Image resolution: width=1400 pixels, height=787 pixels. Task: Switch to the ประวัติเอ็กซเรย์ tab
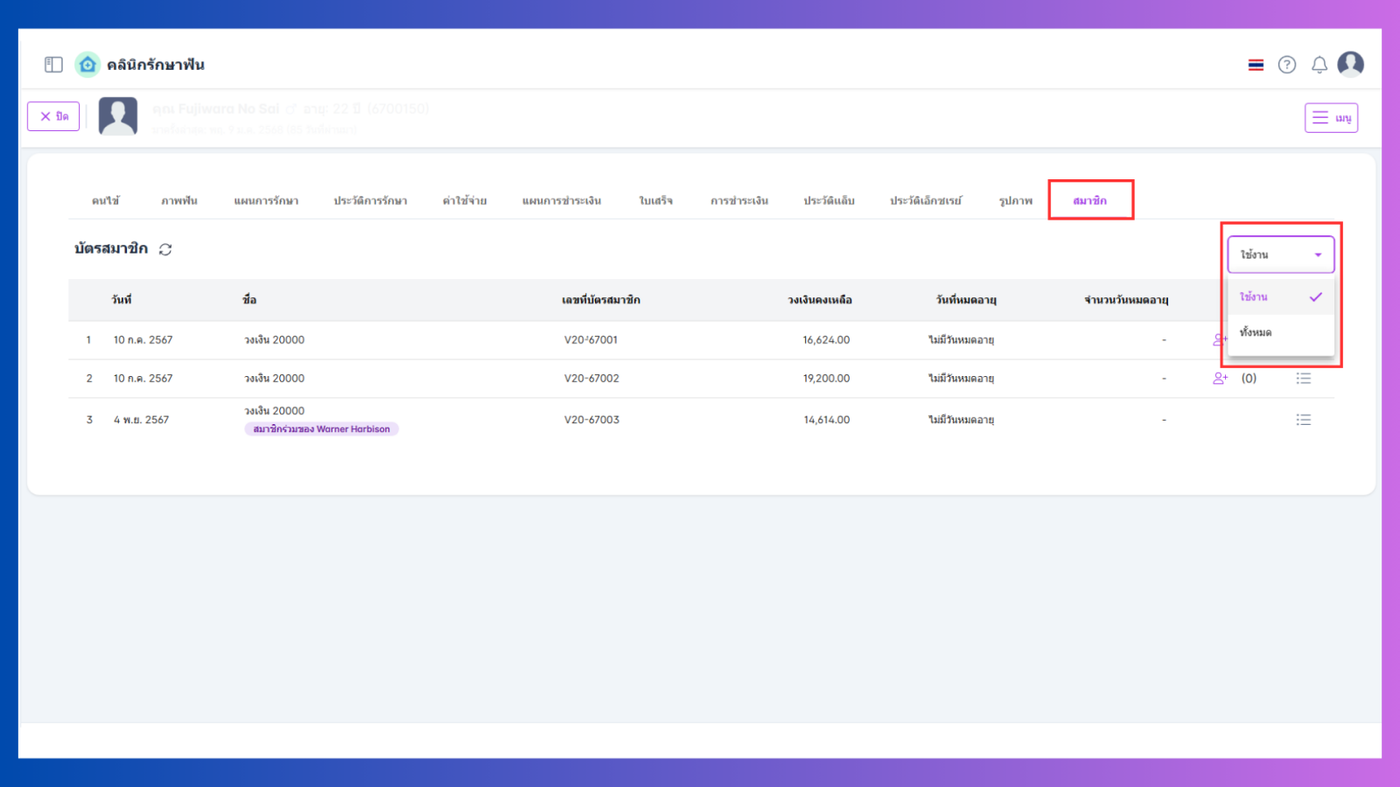(926, 201)
